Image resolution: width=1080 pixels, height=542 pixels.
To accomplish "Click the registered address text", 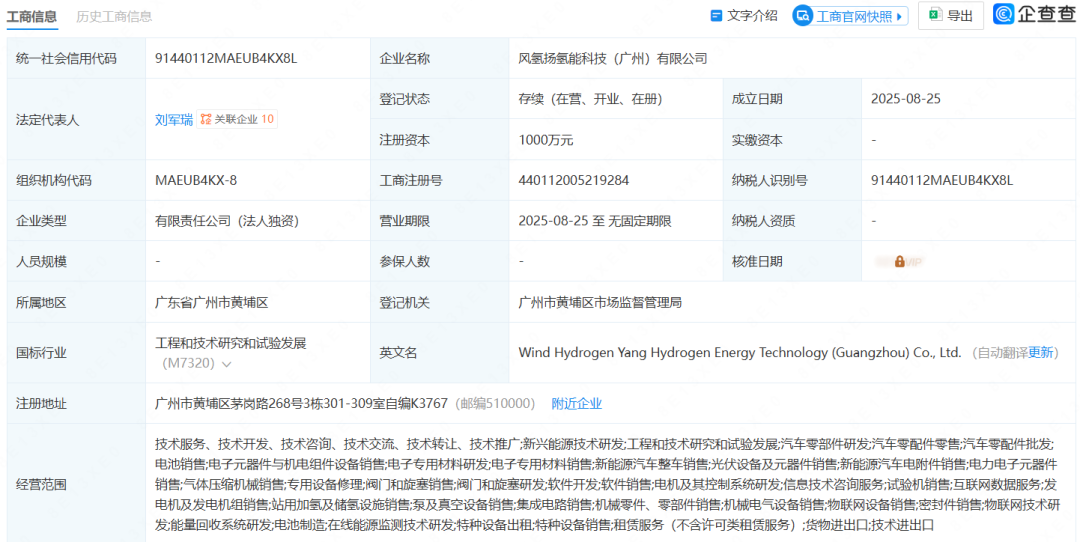I will [301, 403].
